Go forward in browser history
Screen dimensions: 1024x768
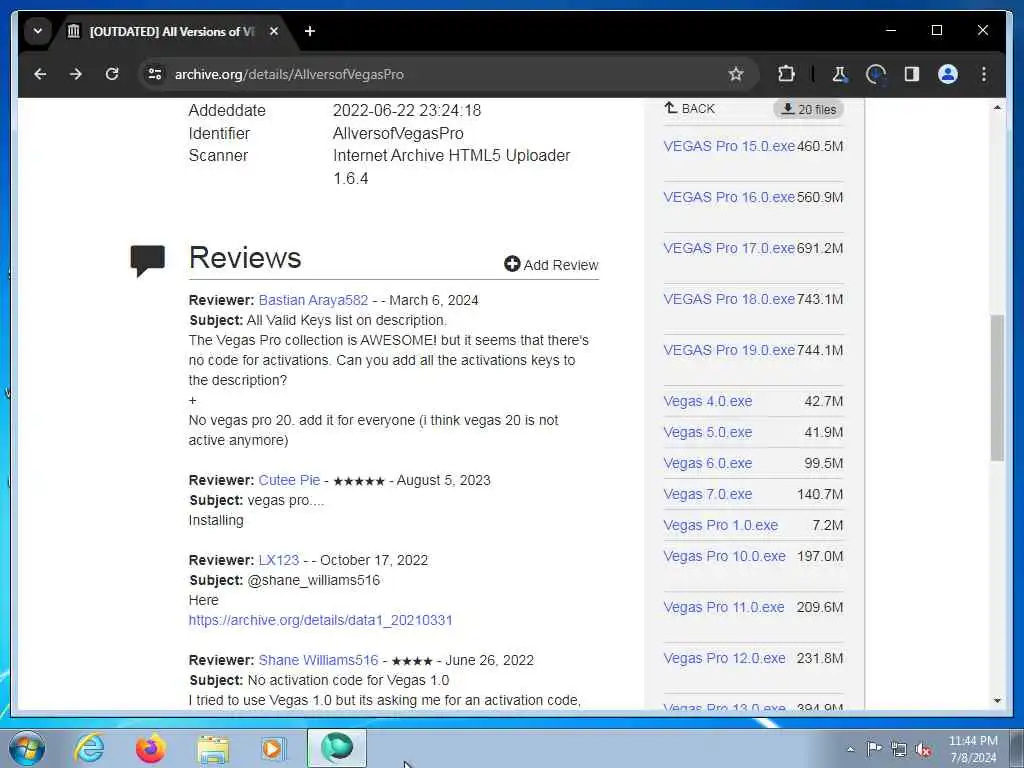click(76, 74)
